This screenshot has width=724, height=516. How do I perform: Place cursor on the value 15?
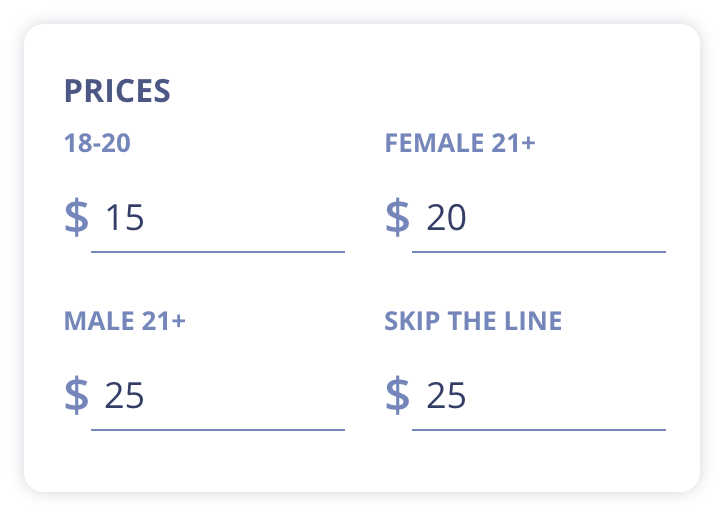[x=125, y=218]
